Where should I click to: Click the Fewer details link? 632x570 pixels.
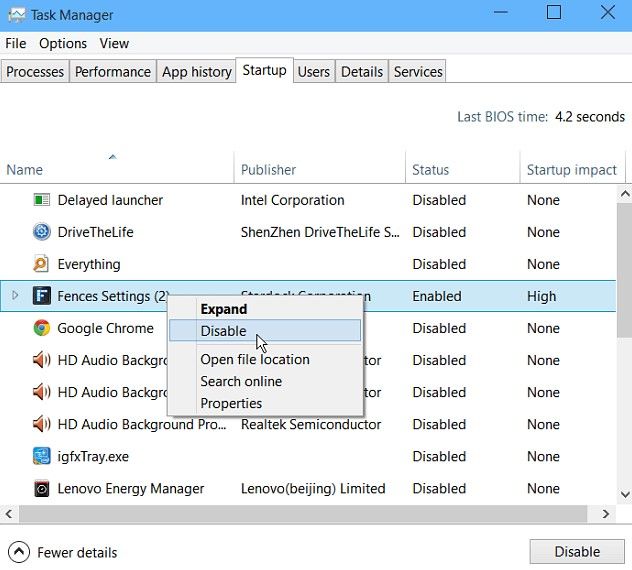(x=77, y=552)
